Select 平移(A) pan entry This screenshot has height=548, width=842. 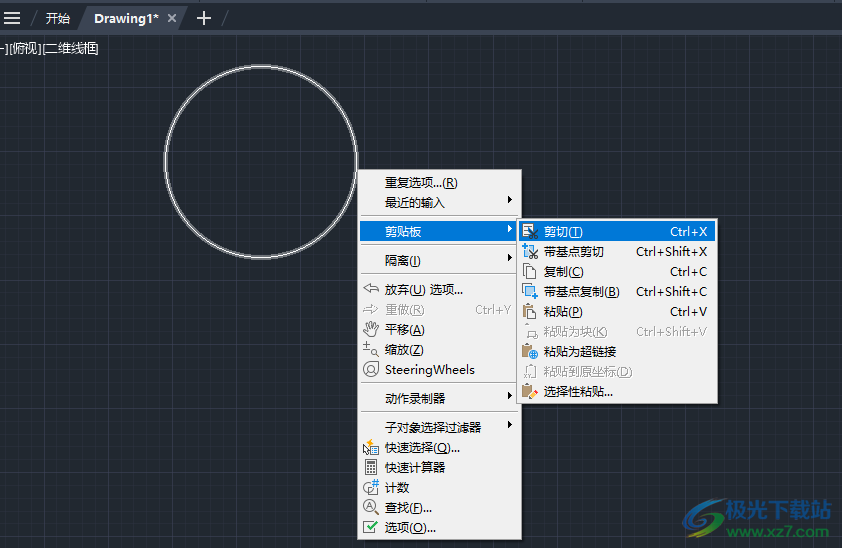pos(439,329)
